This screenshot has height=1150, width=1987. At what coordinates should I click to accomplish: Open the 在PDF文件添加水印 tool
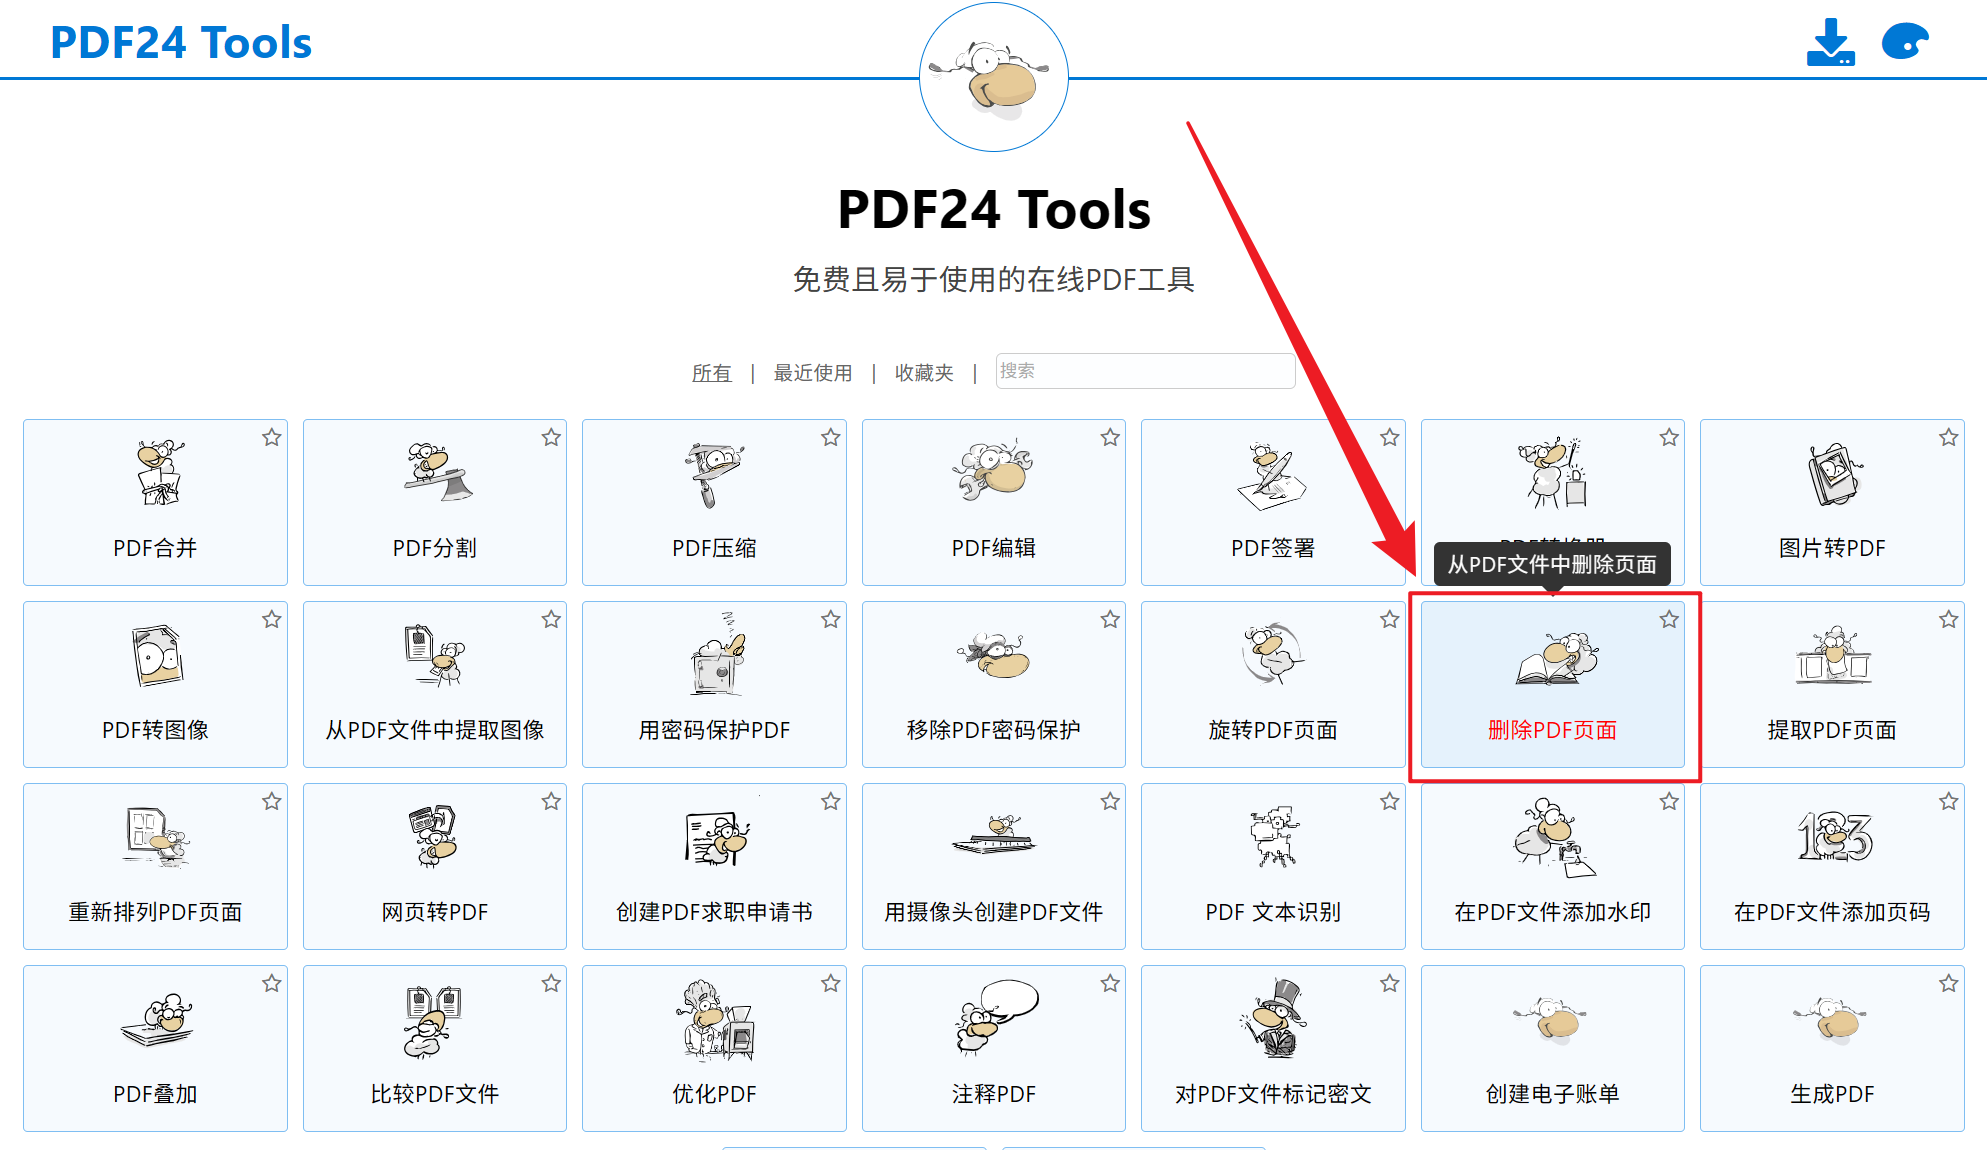coord(1551,867)
